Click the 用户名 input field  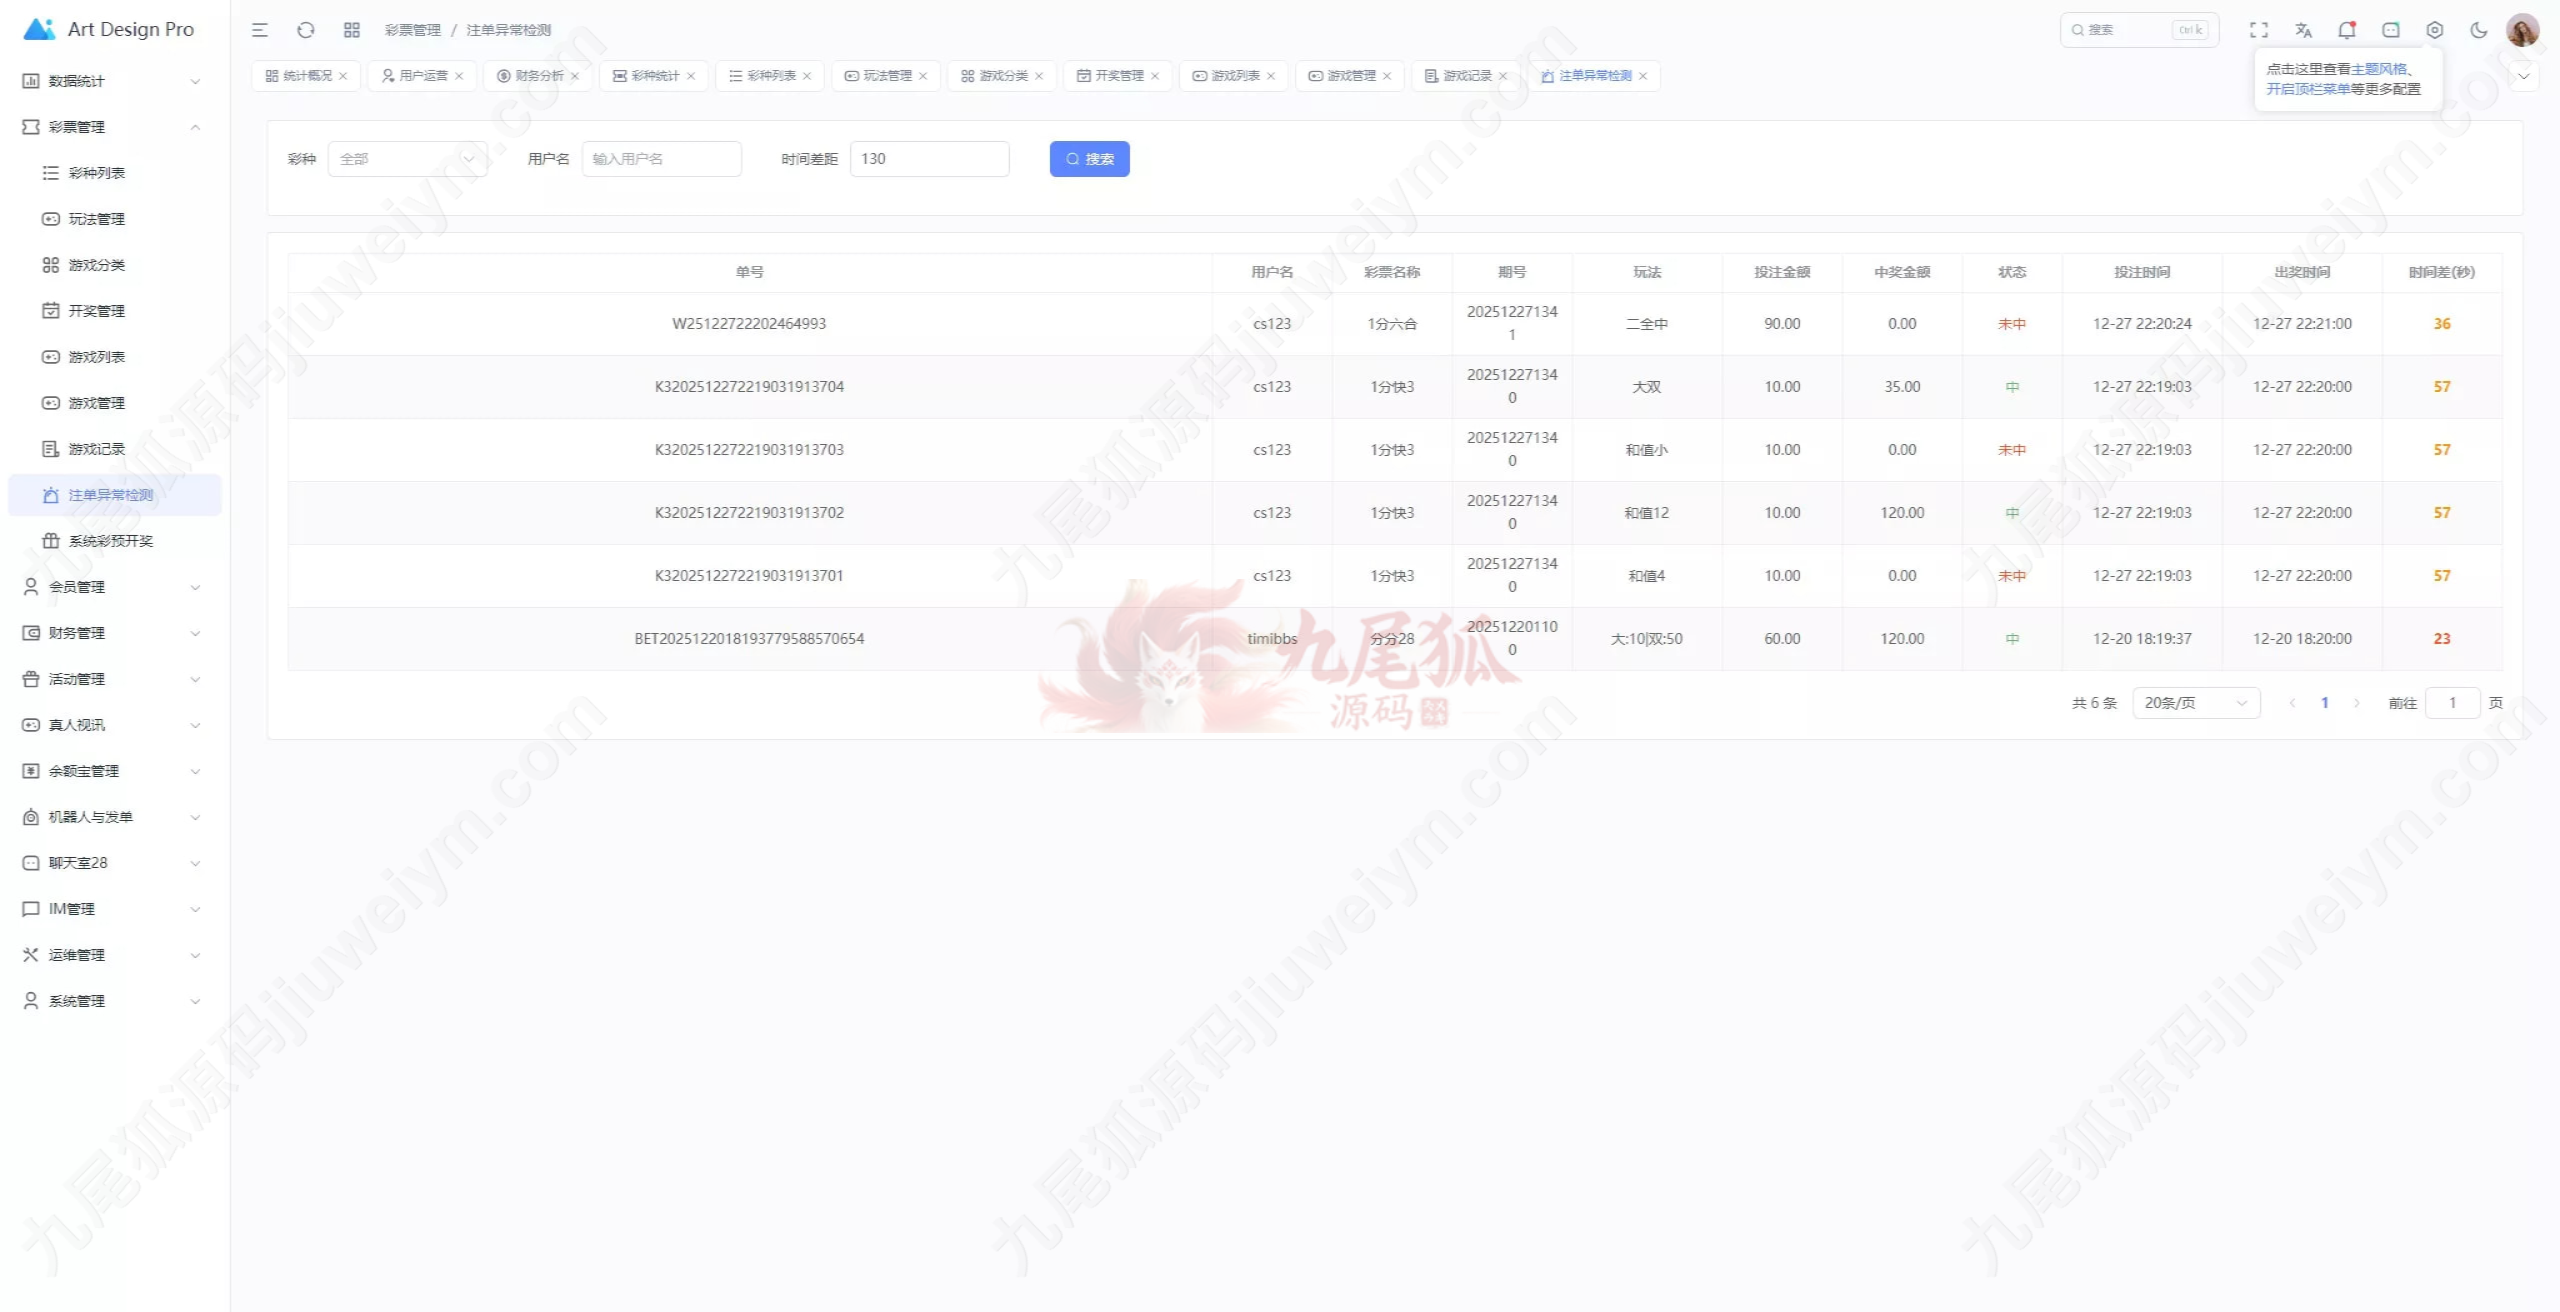661,159
